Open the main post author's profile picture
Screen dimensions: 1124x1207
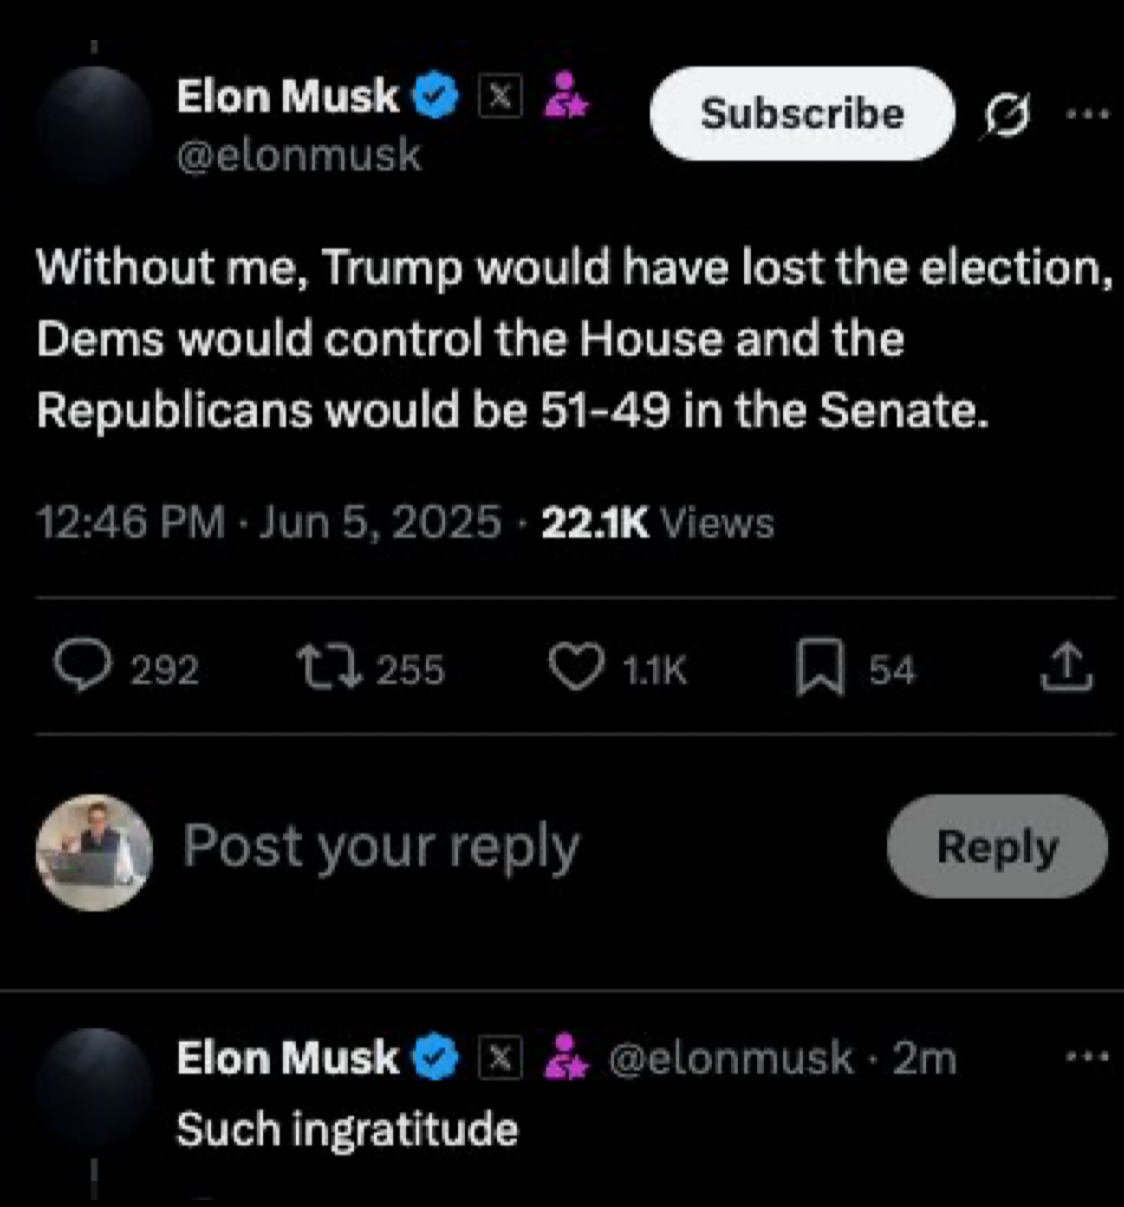click(x=94, y=125)
